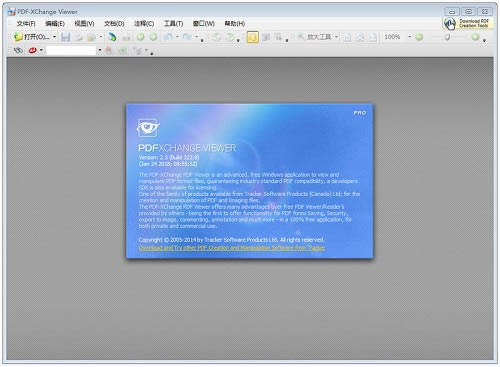Open the search box history dropdown
The image size is (500, 367).
pos(100,51)
